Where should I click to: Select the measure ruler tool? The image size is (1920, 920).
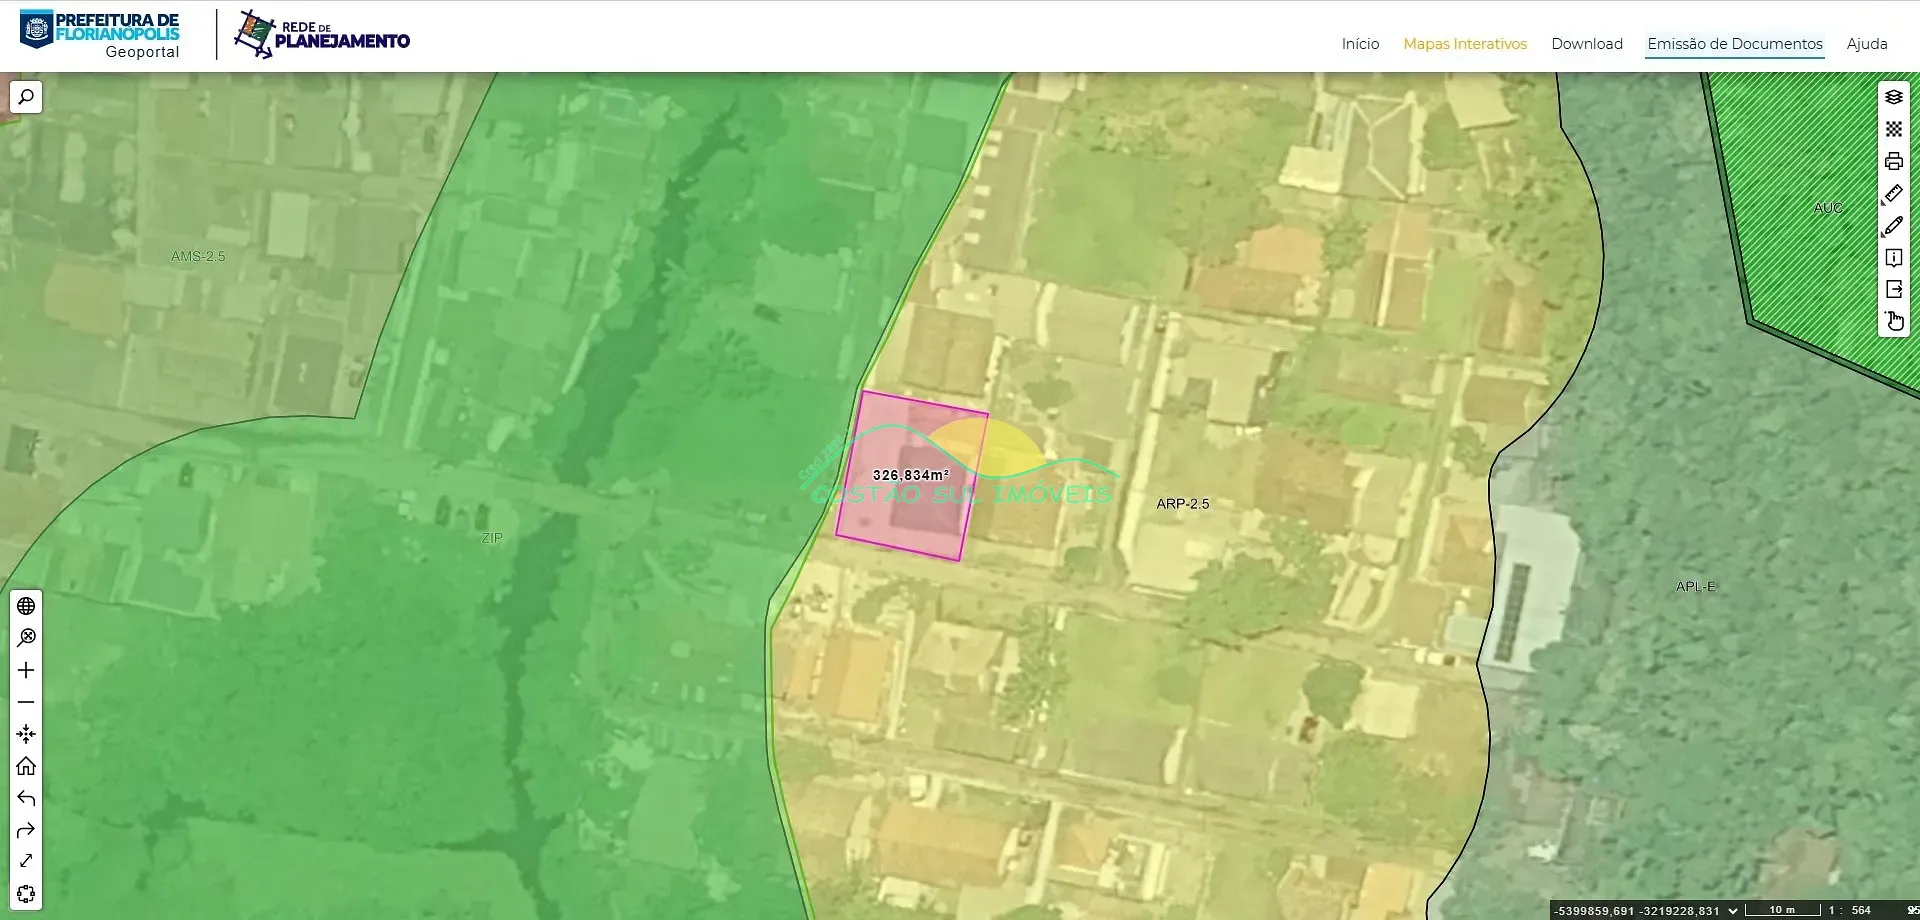(1894, 193)
